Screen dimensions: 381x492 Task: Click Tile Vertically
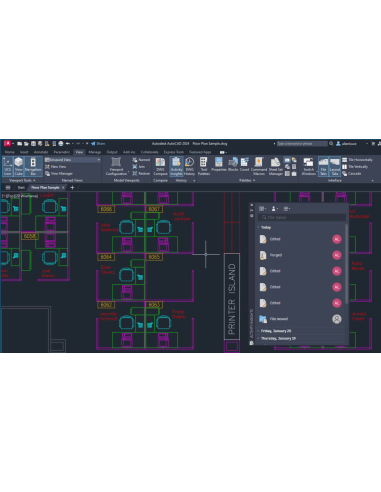pos(355,167)
